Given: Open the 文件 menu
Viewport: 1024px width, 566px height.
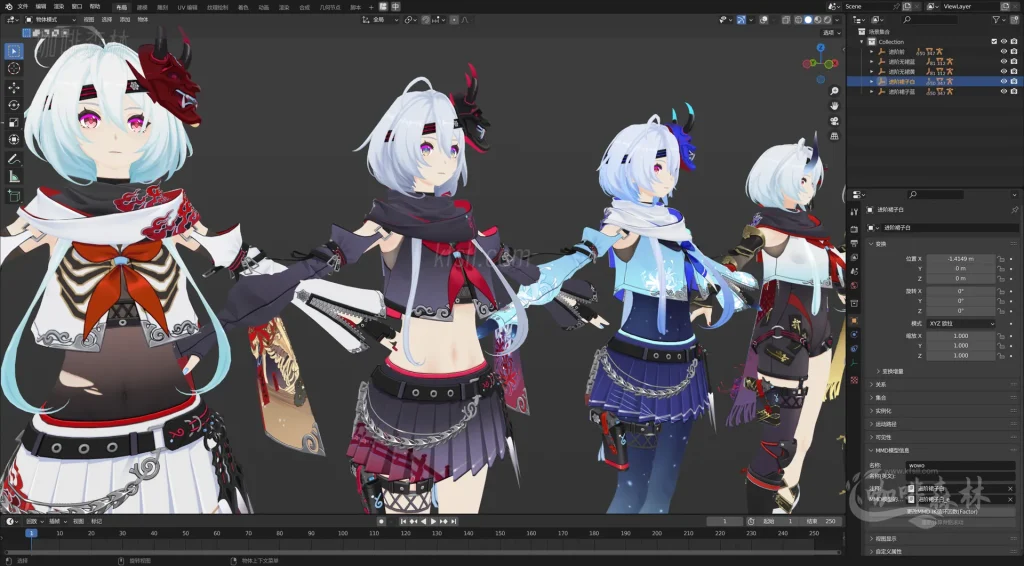Looking at the screenshot, I should click(23, 7).
